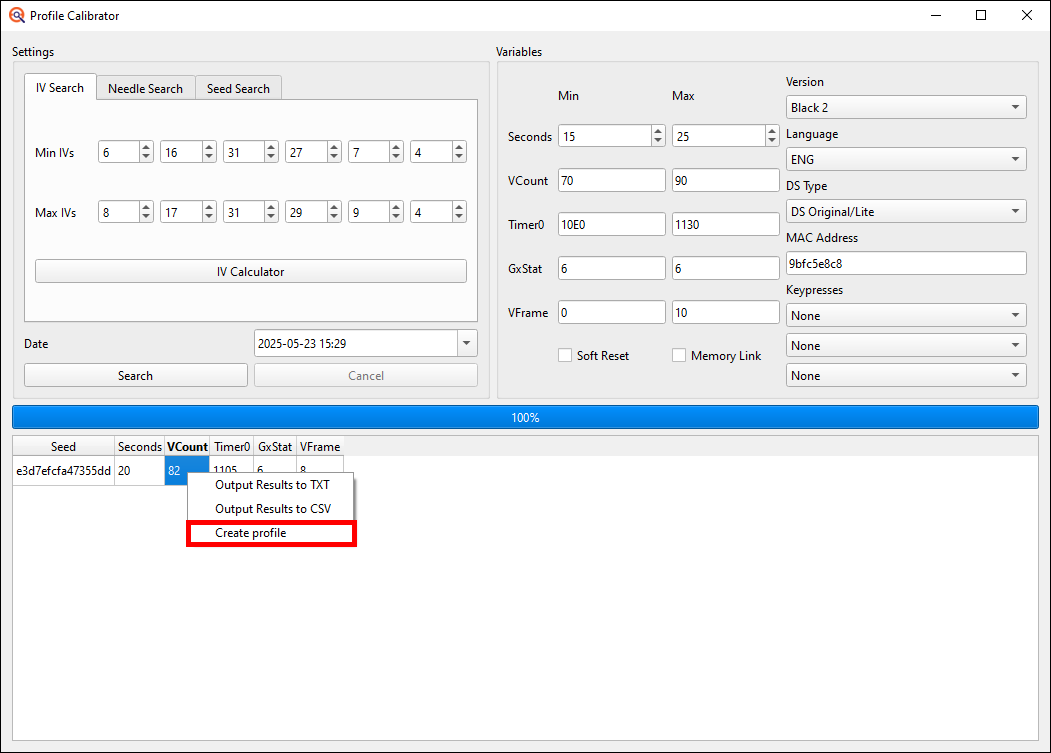Click the Min IVs spinbox with value 27
This screenshot has height=753, width=1051.
tap(313, 152)
